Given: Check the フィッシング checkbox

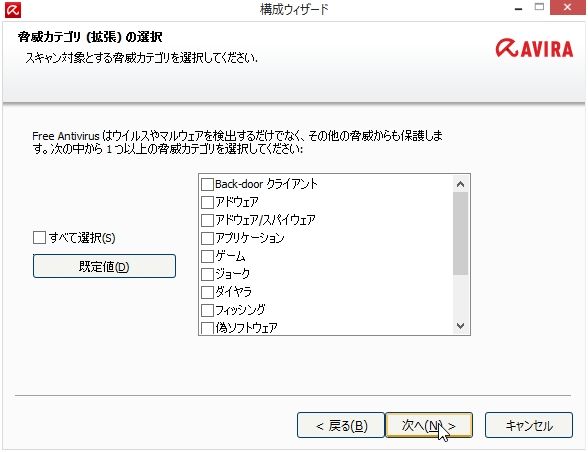Looking at the screenshot, I should [207, 310].
